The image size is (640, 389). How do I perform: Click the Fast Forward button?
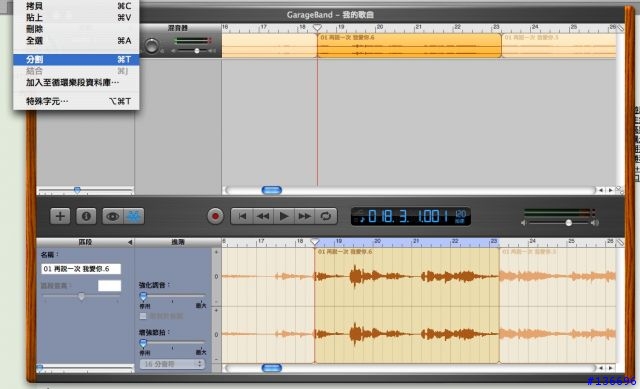304,216
